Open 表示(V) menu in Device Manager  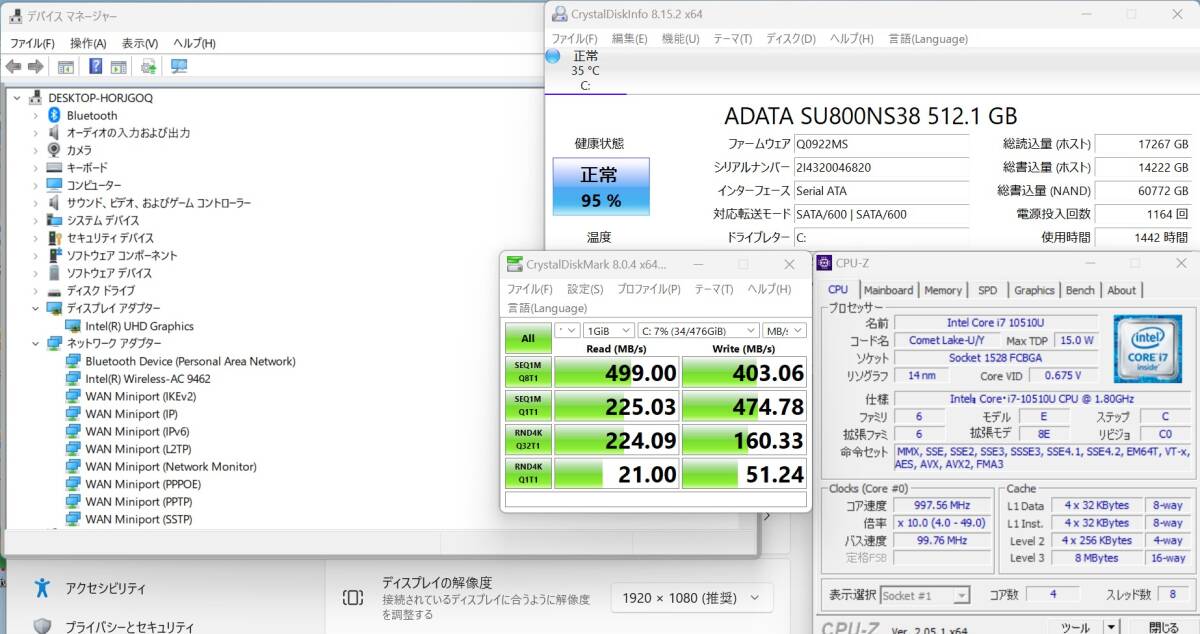(140, 43)
